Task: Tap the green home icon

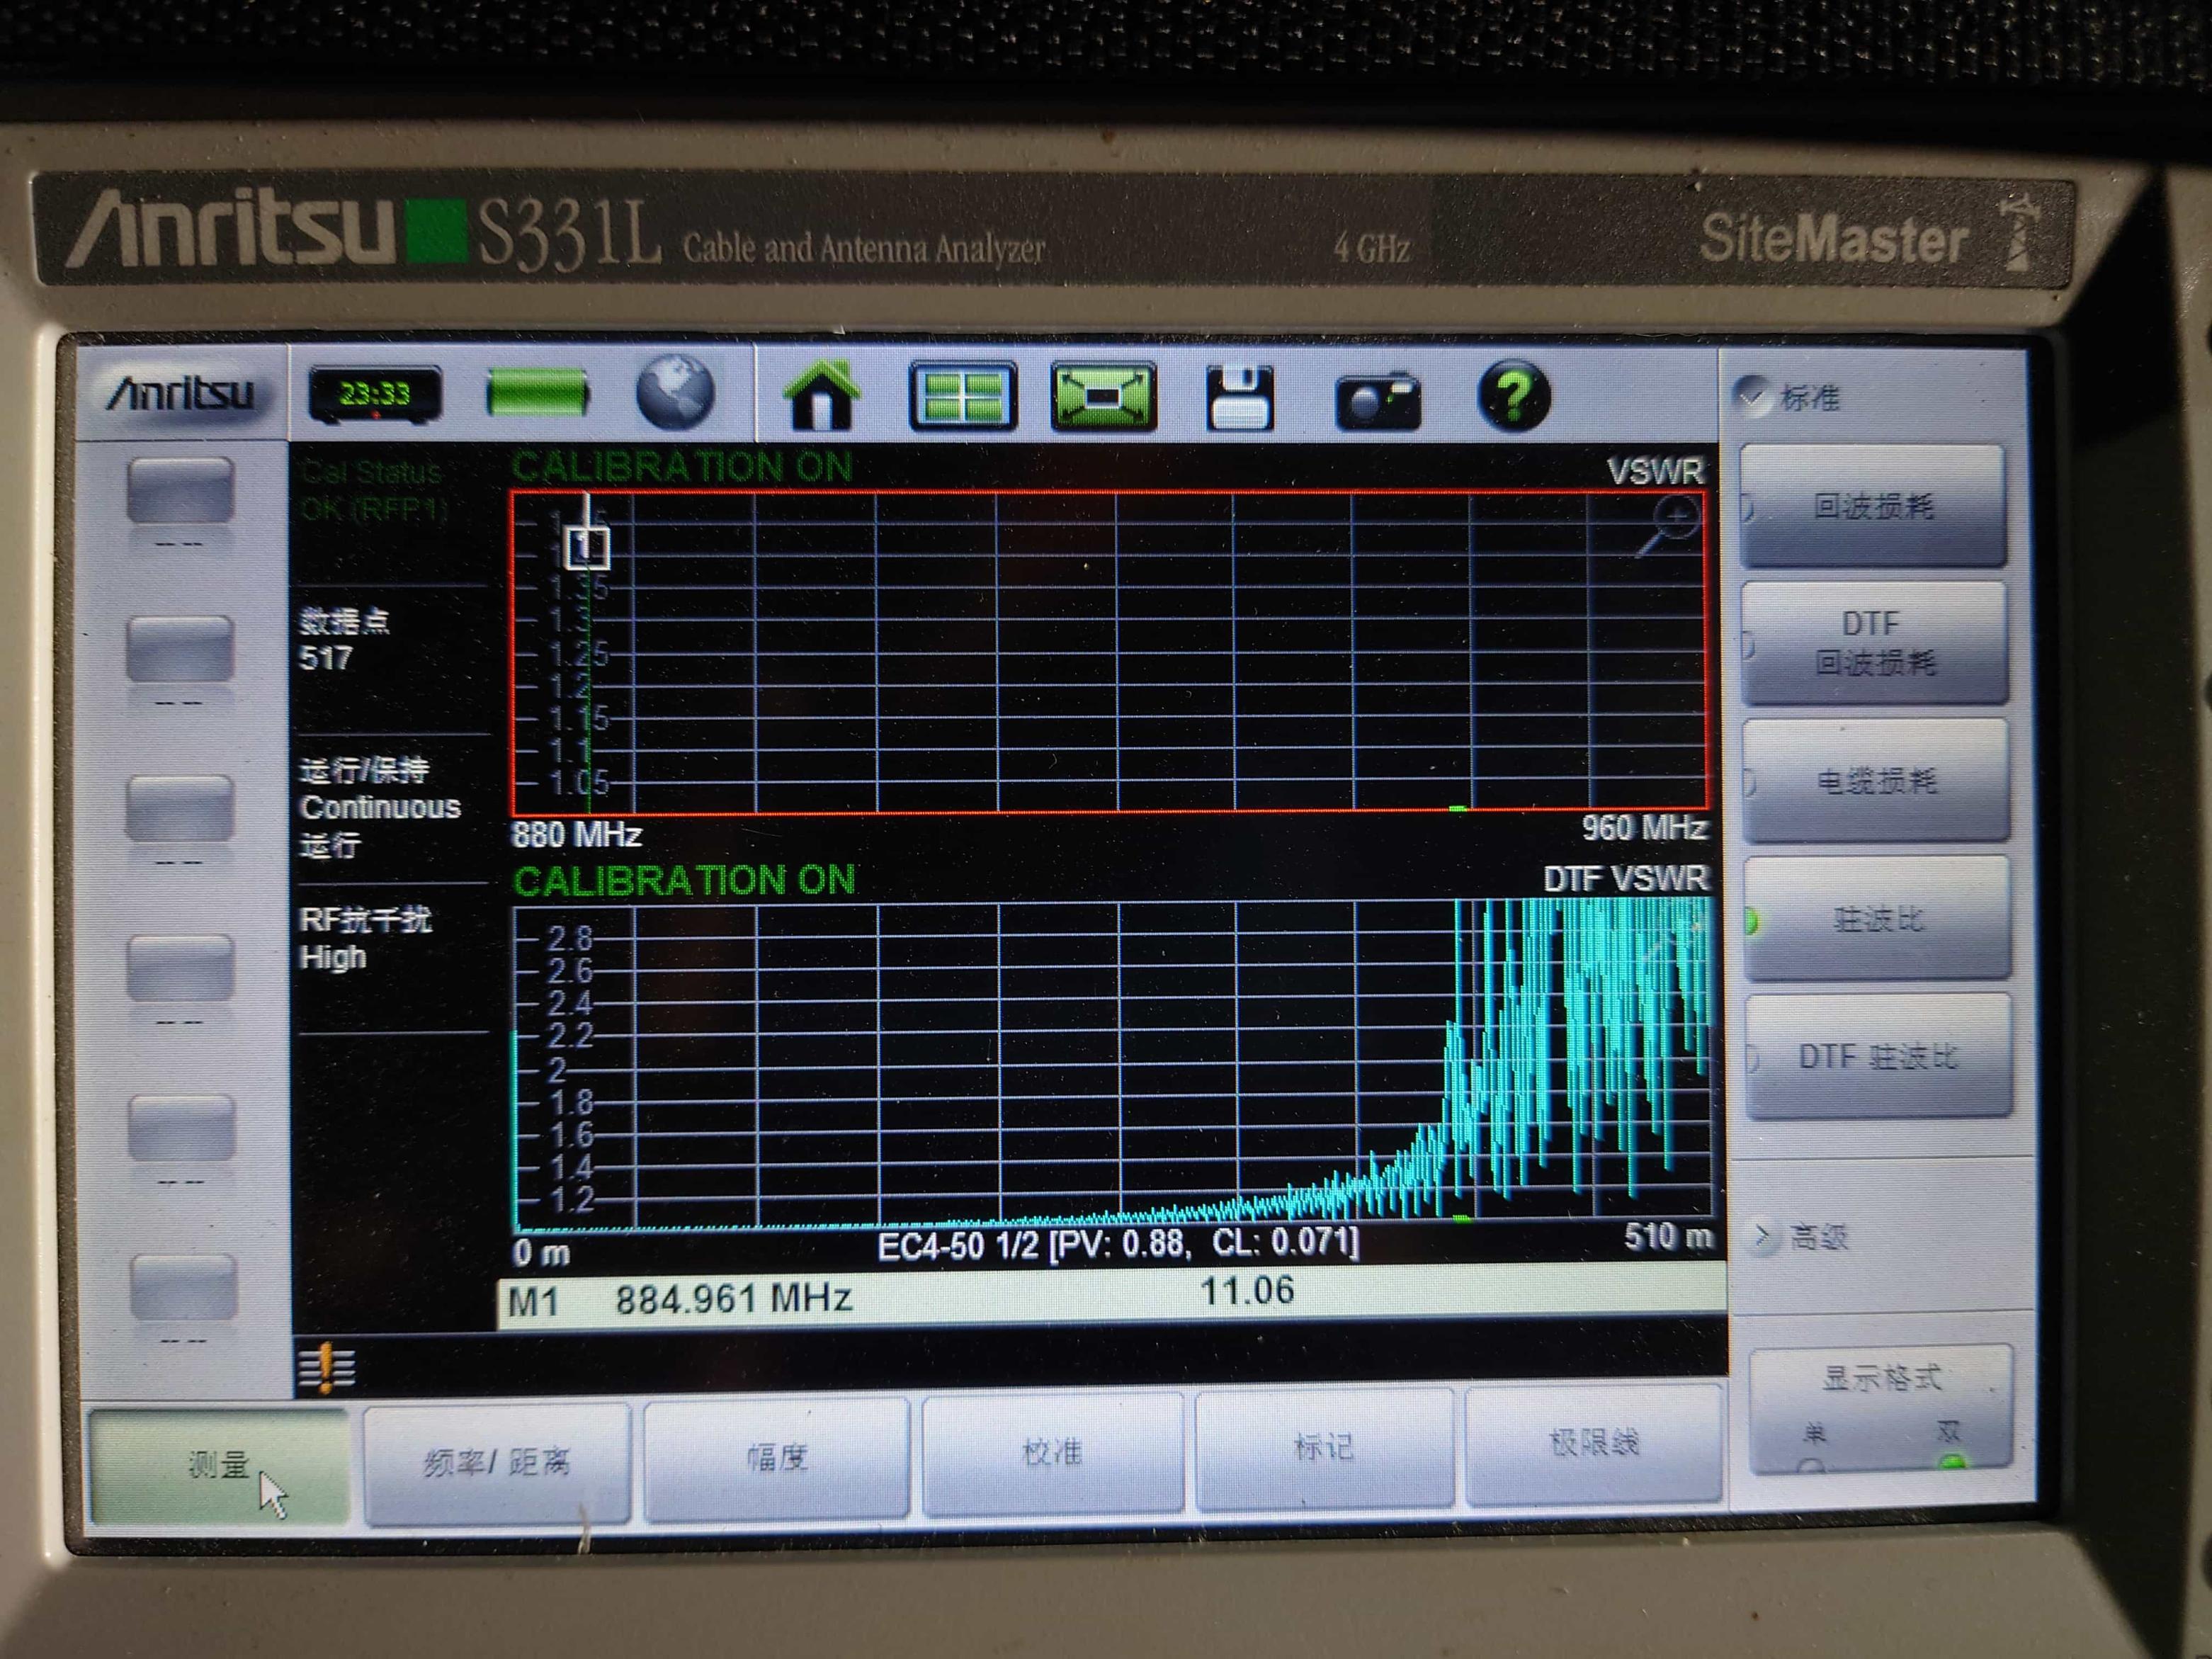Action: coord(820,397)
